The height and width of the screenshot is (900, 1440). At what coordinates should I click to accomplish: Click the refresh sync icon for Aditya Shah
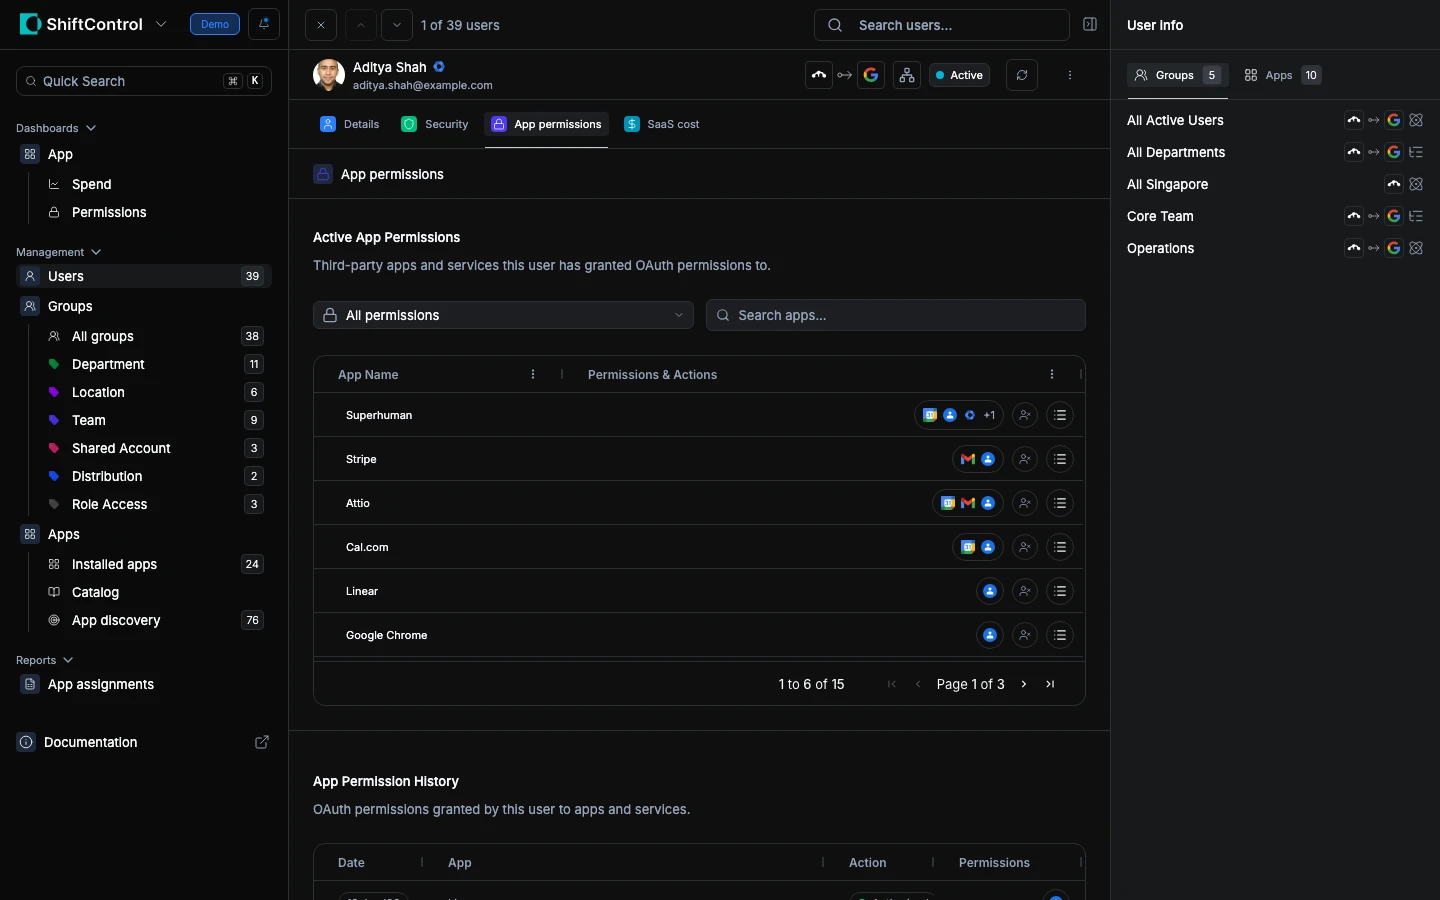(1022, 75)
